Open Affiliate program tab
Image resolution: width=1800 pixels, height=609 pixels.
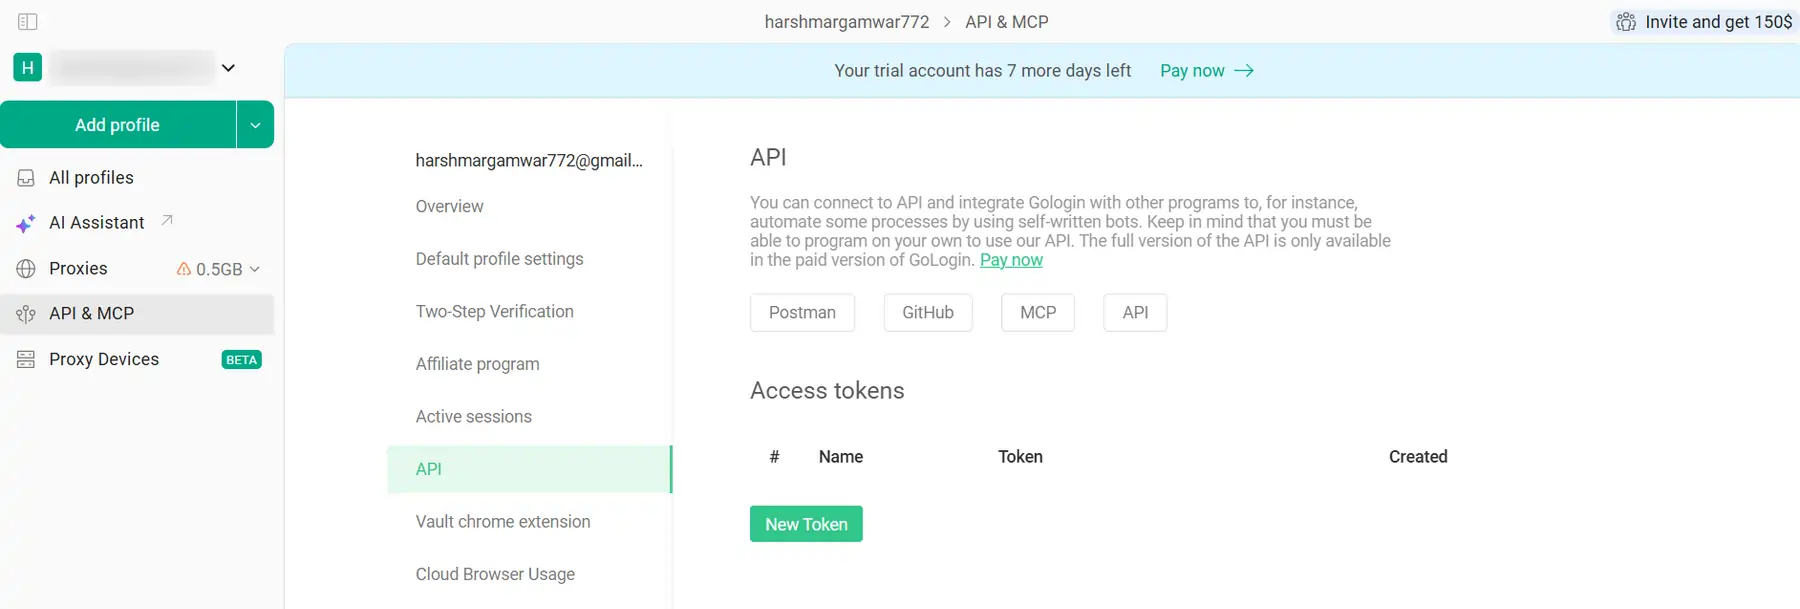pyautogui.click(x=478, y=364)
